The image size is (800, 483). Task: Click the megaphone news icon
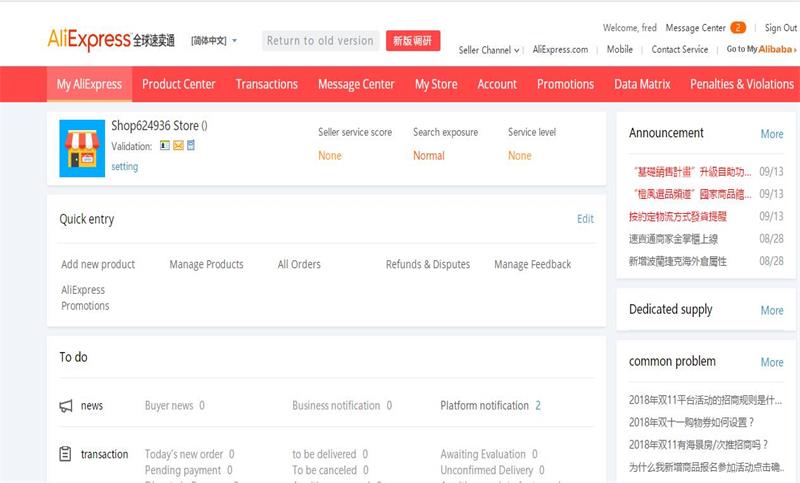point(66,406)
